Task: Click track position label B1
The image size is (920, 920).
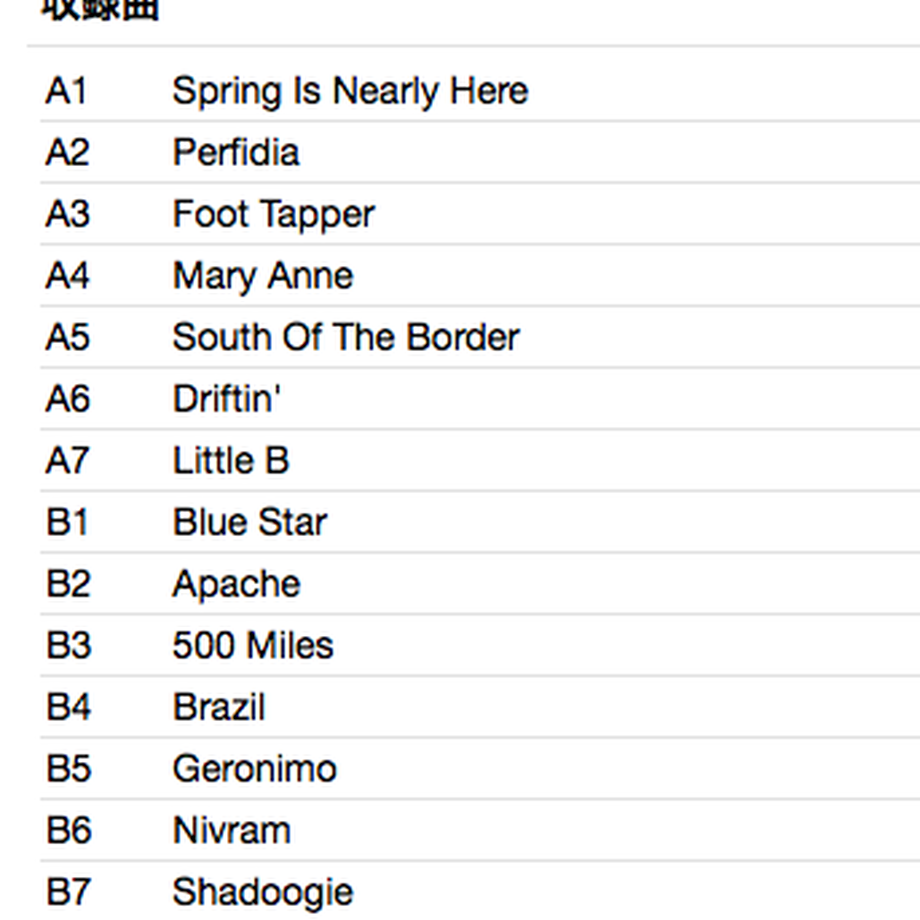Action: click(67, 522)
